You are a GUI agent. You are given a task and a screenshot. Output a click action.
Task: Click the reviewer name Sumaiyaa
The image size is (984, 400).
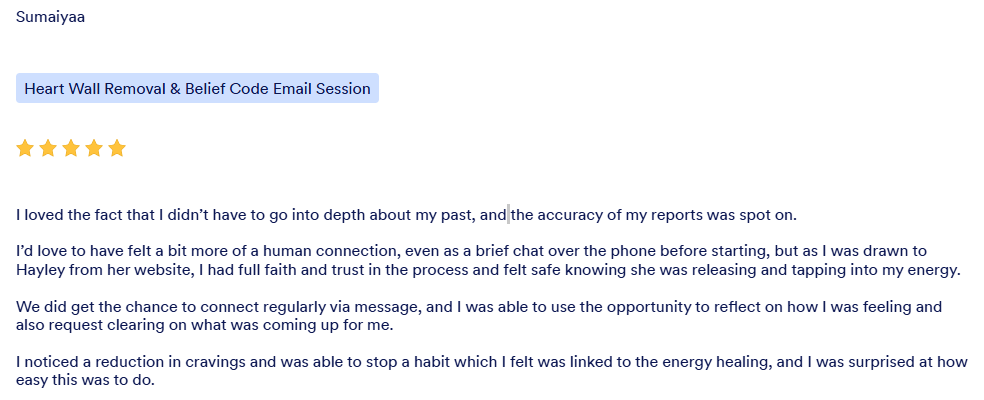(50, 17)
